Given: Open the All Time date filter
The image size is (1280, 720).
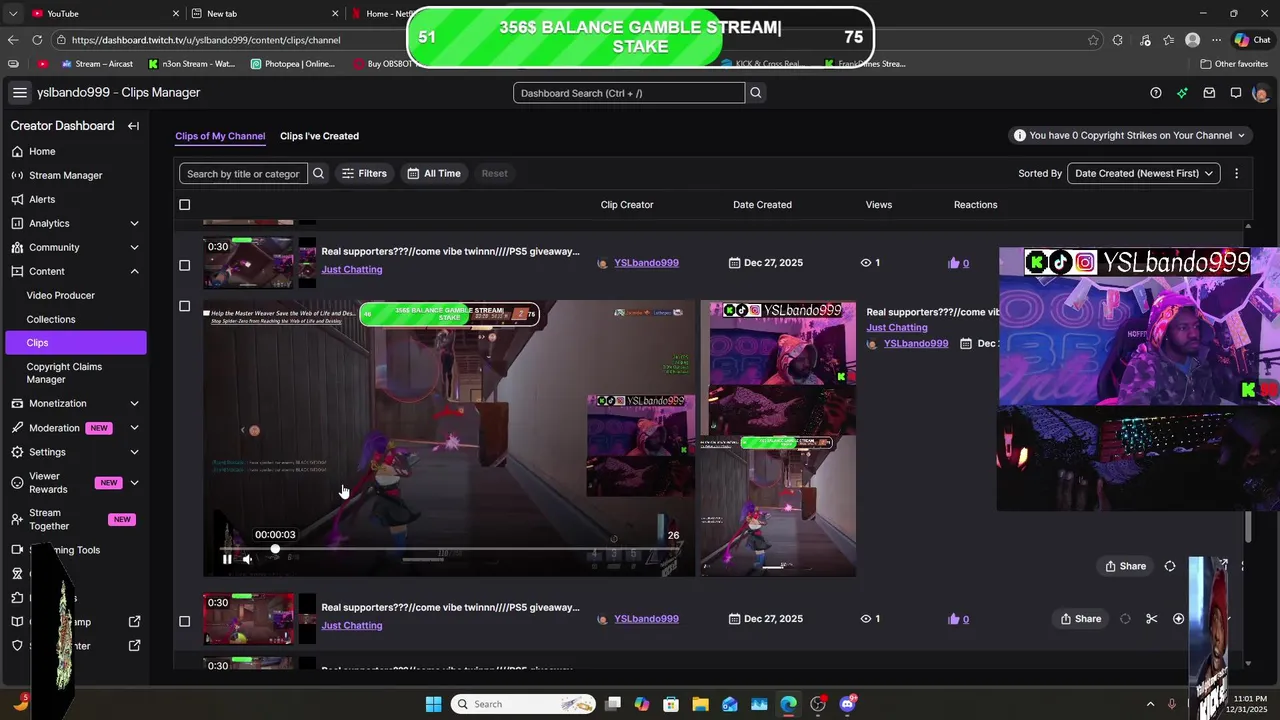Looking at the screenshot, I should tap(434, 173).
